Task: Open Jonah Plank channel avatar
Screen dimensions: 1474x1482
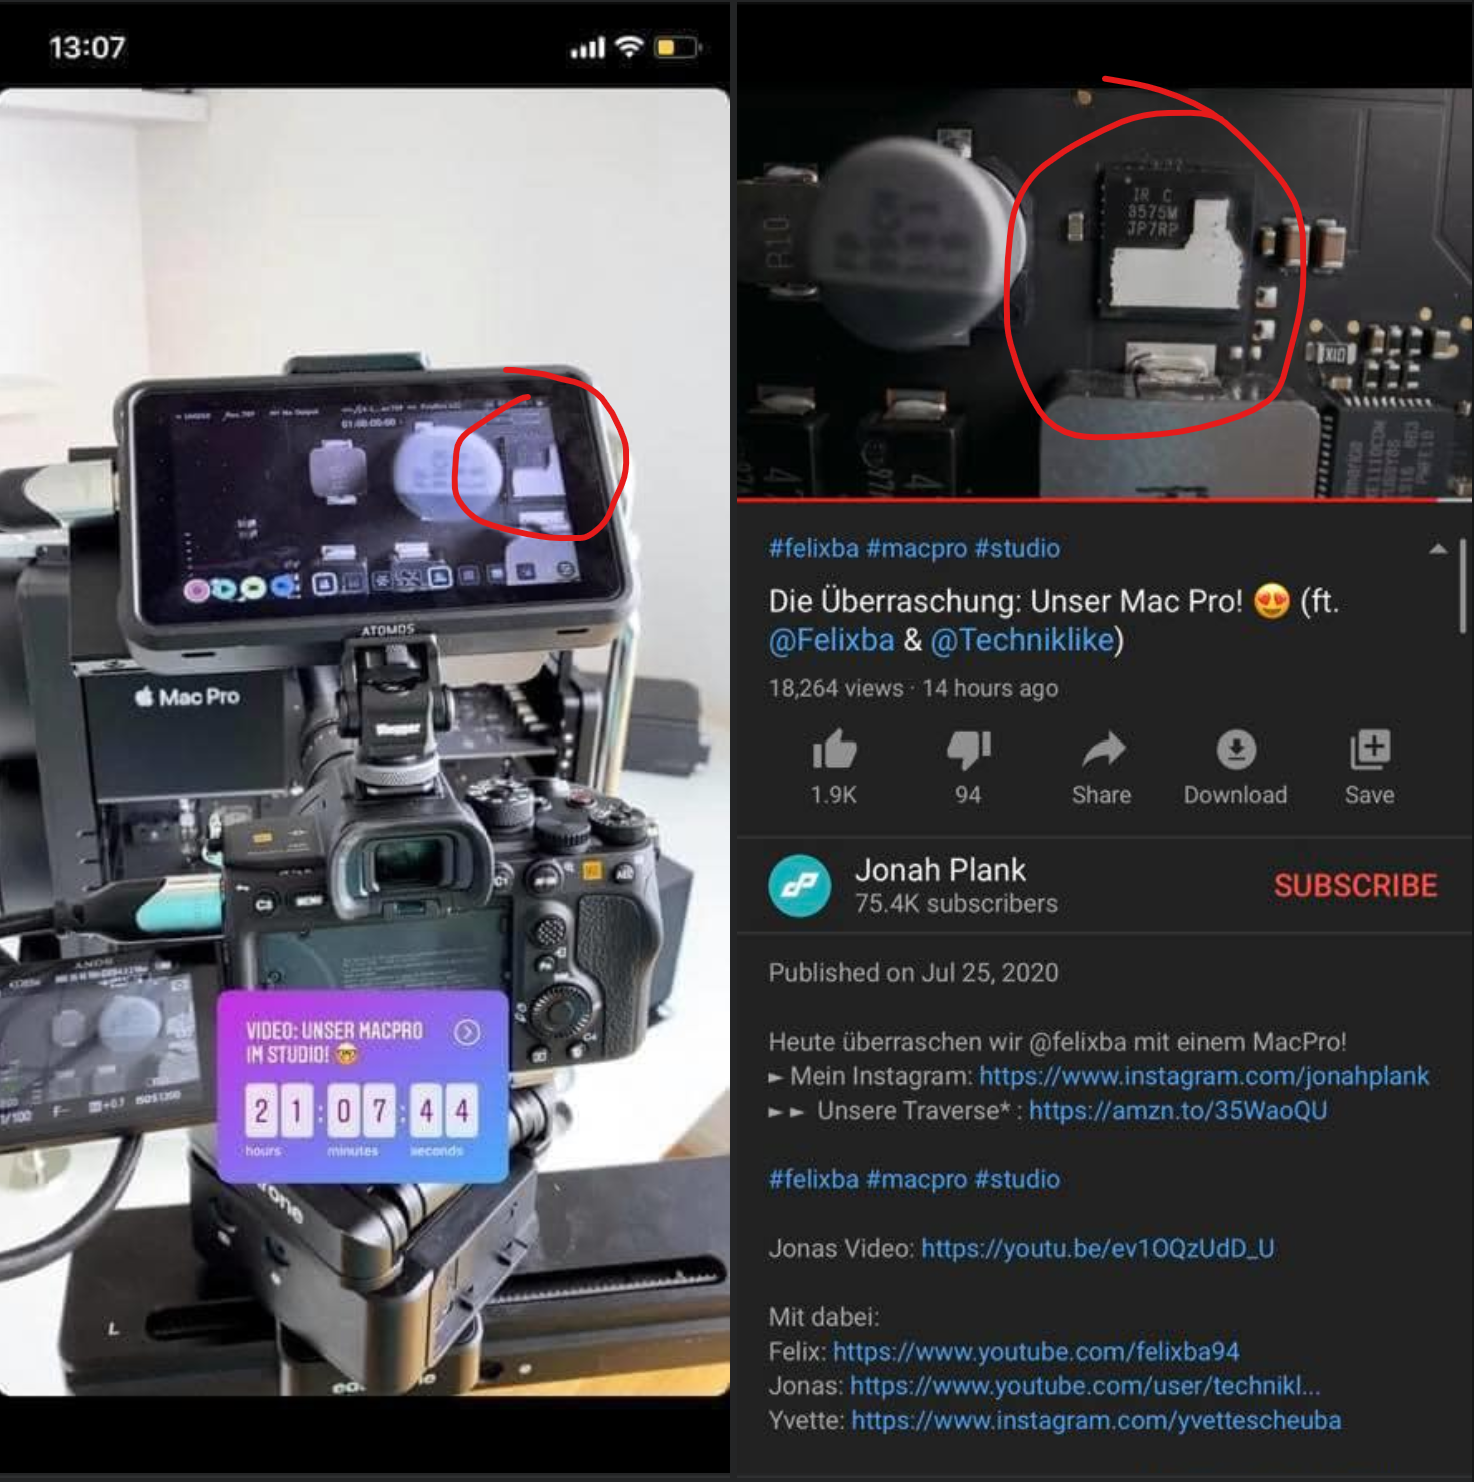Action: (x=799, y=886)
